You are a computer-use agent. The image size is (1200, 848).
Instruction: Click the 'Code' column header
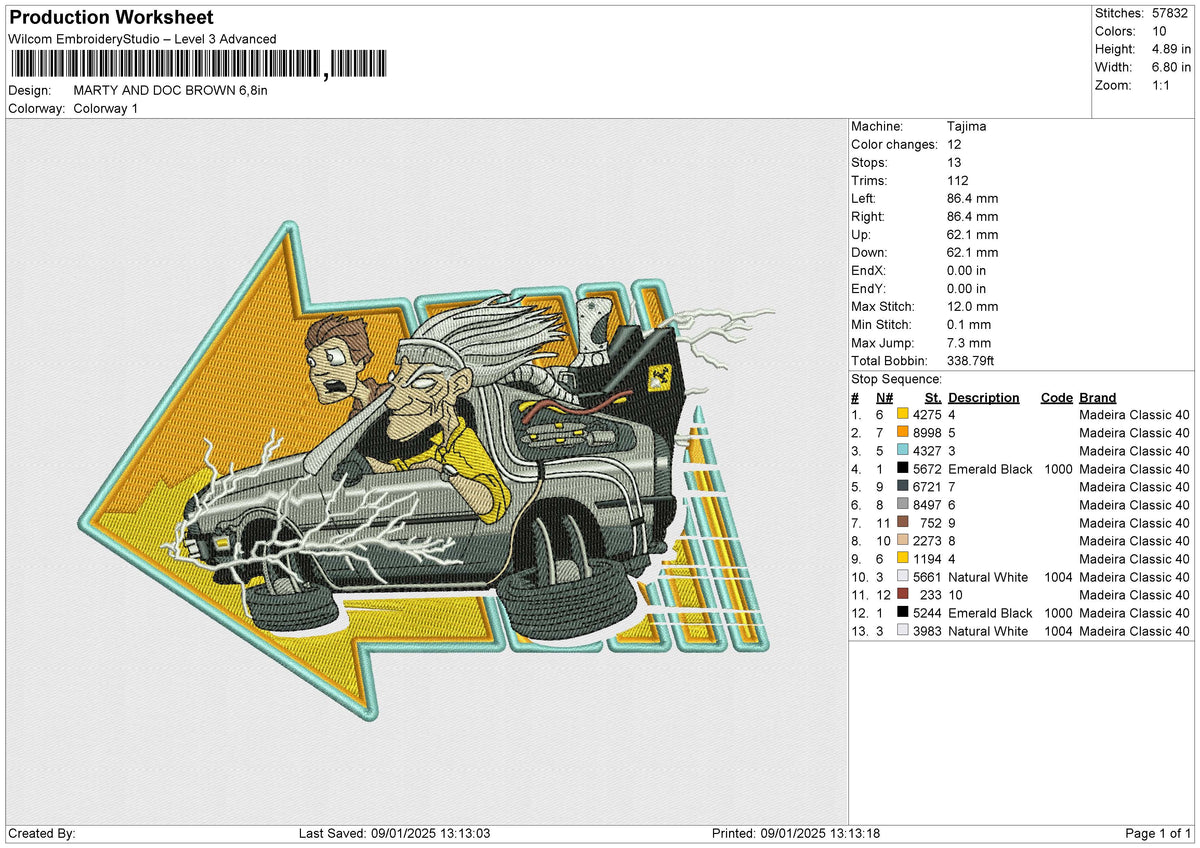(x=1056, y=397)
